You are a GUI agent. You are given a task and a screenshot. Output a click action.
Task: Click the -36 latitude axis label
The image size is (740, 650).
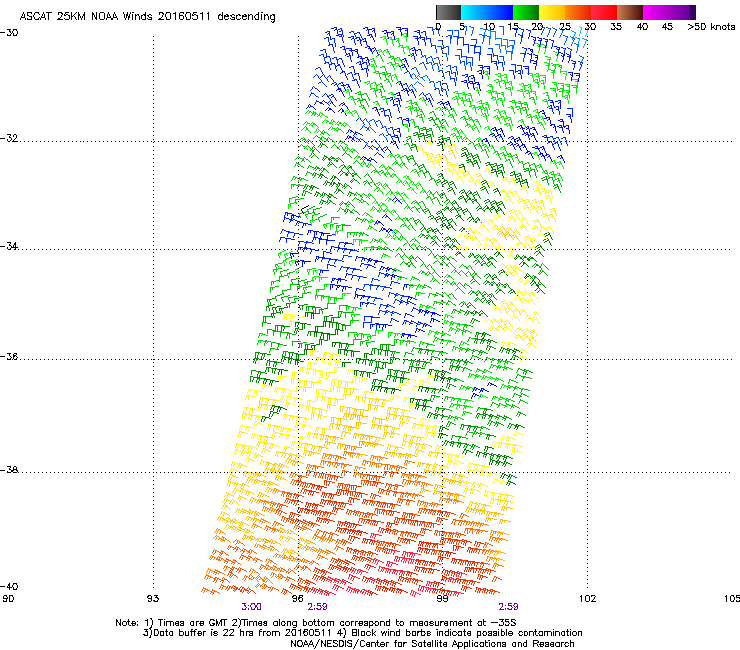[x=9, y=356]
